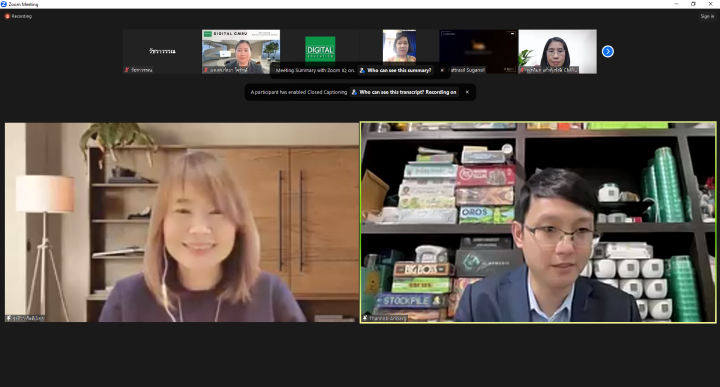720x387 pixels.
Task: Click person icon beside 'Who can see this transcript?'
Action: tap(354, 92)
